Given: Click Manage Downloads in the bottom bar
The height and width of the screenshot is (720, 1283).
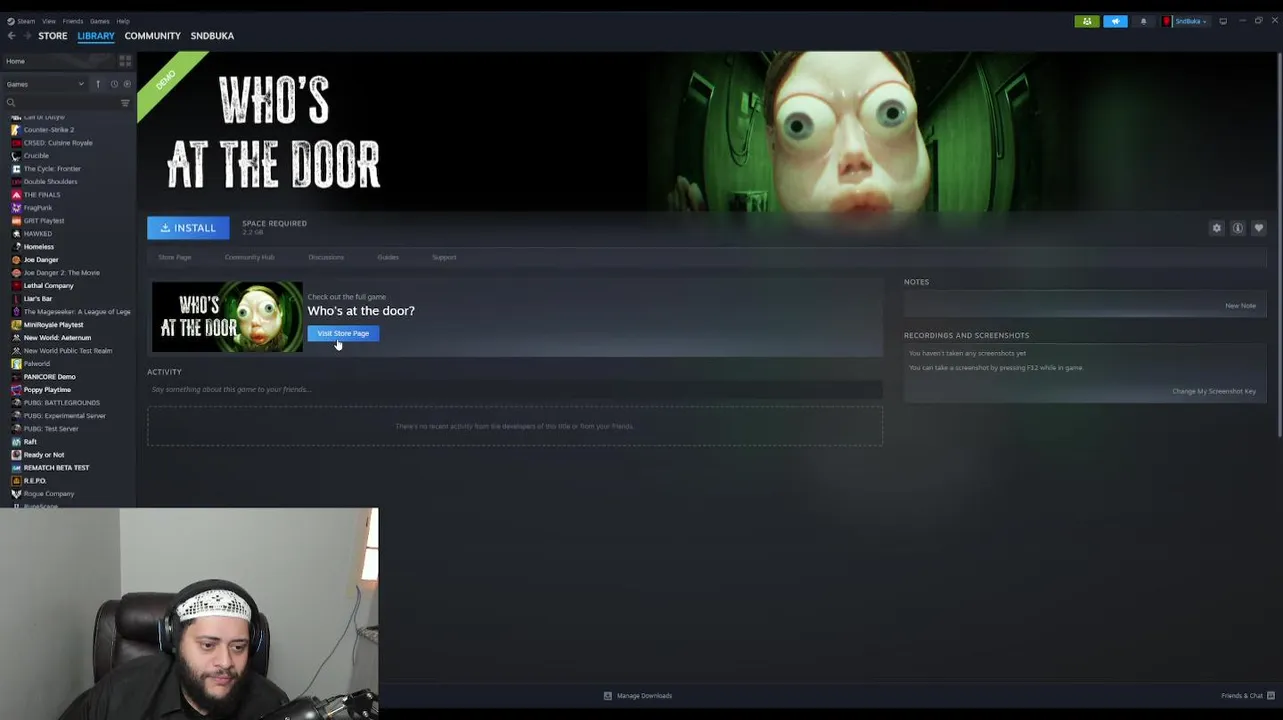Looking at the screenshot, I should click(644, 696).
